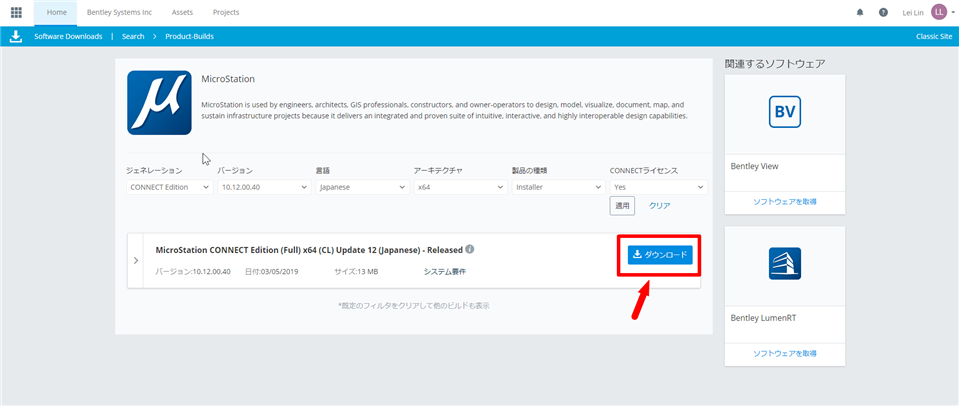Image resolution: width=959 pixels, height=406 pixels.
Task: Click the clear default filters link below results
Action: (413, 305)
